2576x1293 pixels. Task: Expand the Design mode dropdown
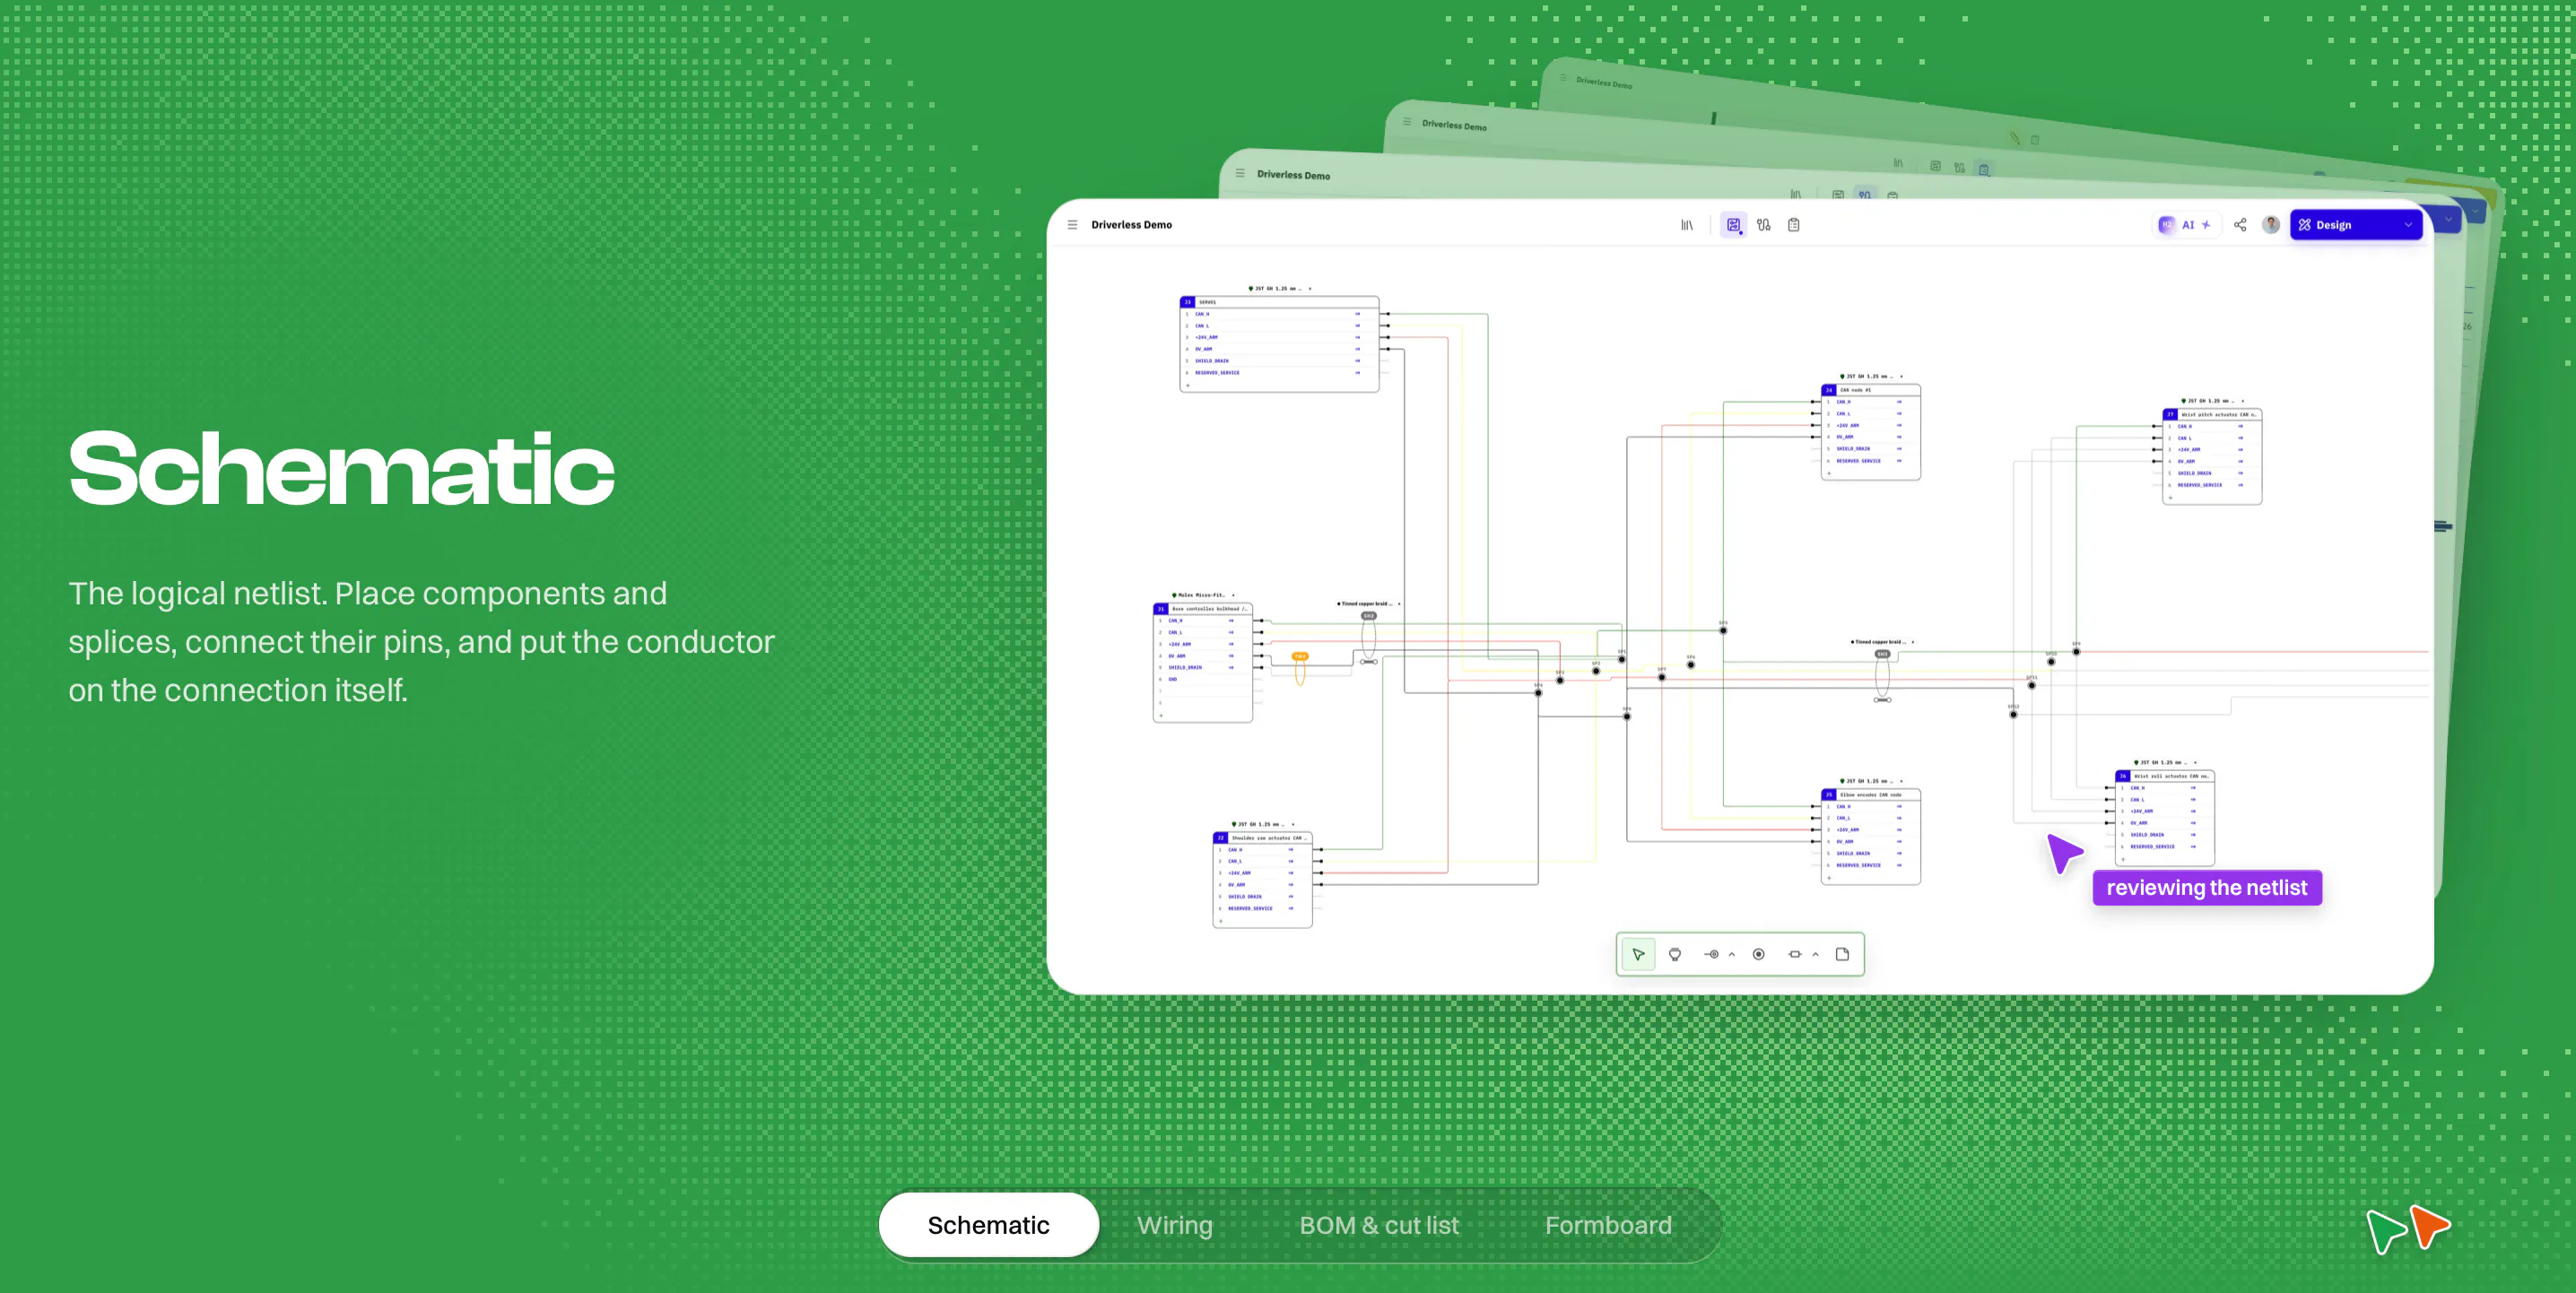point(2355,225)
